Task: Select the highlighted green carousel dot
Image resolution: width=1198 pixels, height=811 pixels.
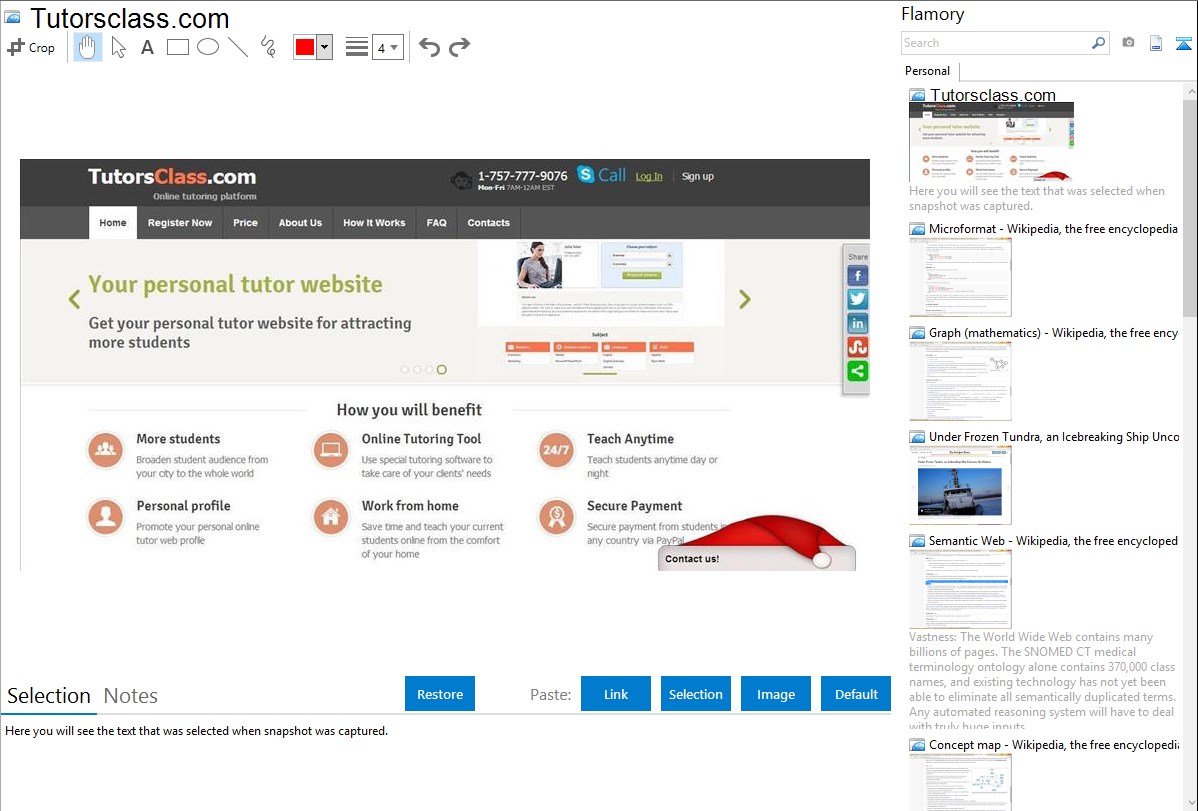Action: click(x=442, y=370)
